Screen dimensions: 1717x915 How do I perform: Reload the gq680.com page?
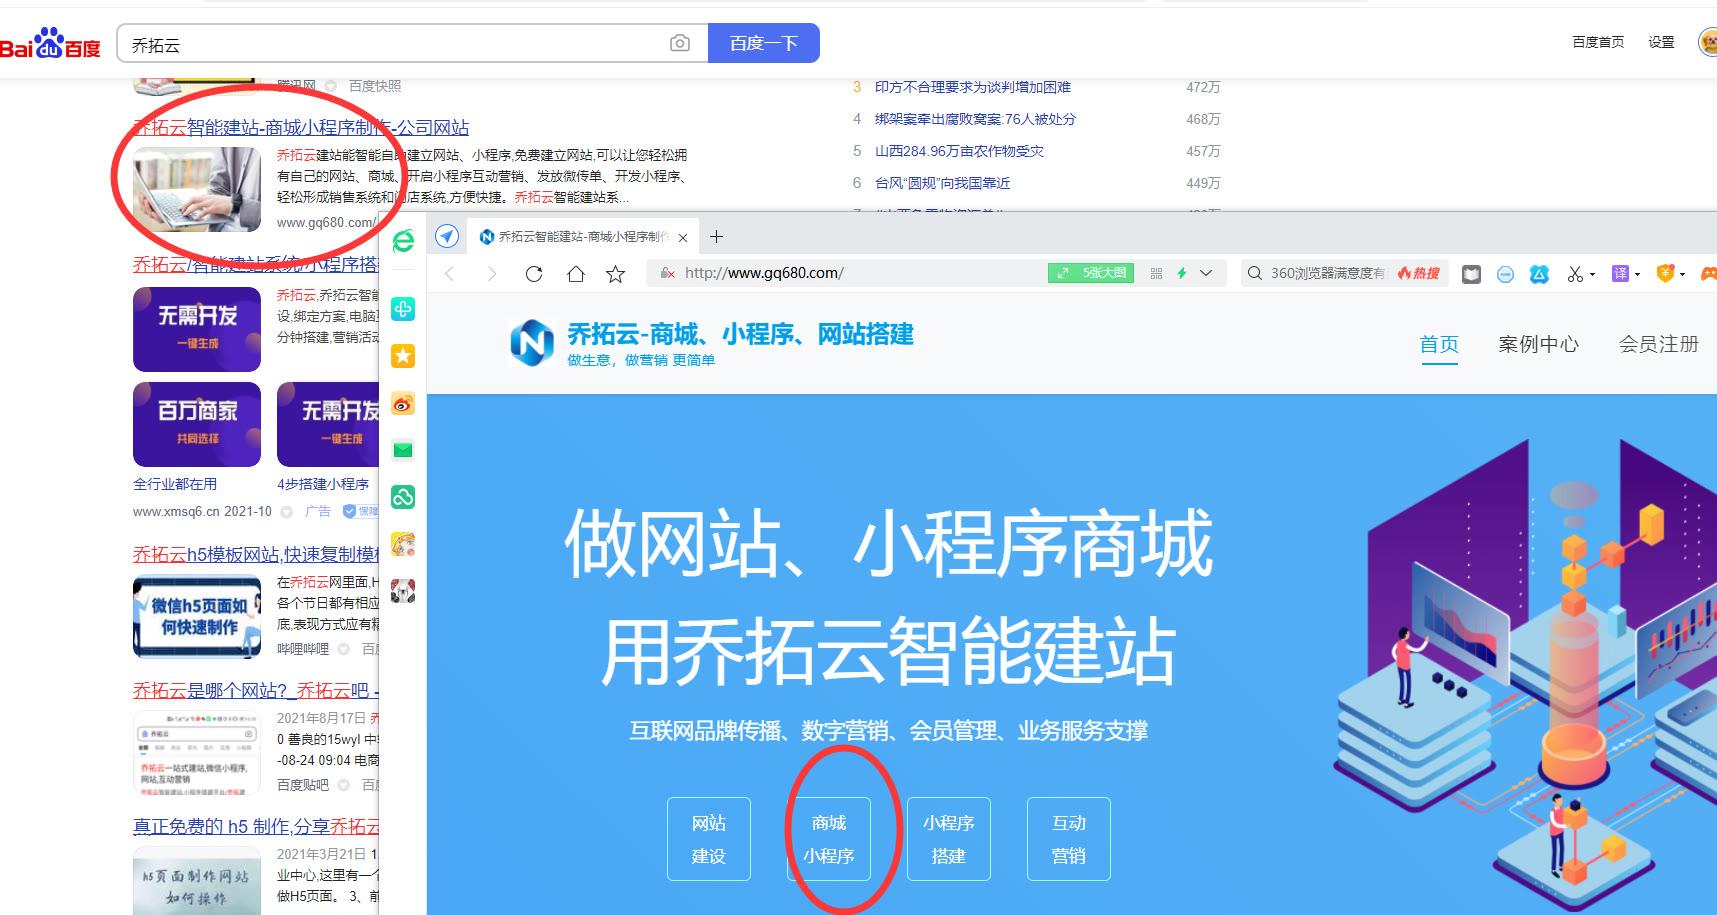tap(534, 273)
